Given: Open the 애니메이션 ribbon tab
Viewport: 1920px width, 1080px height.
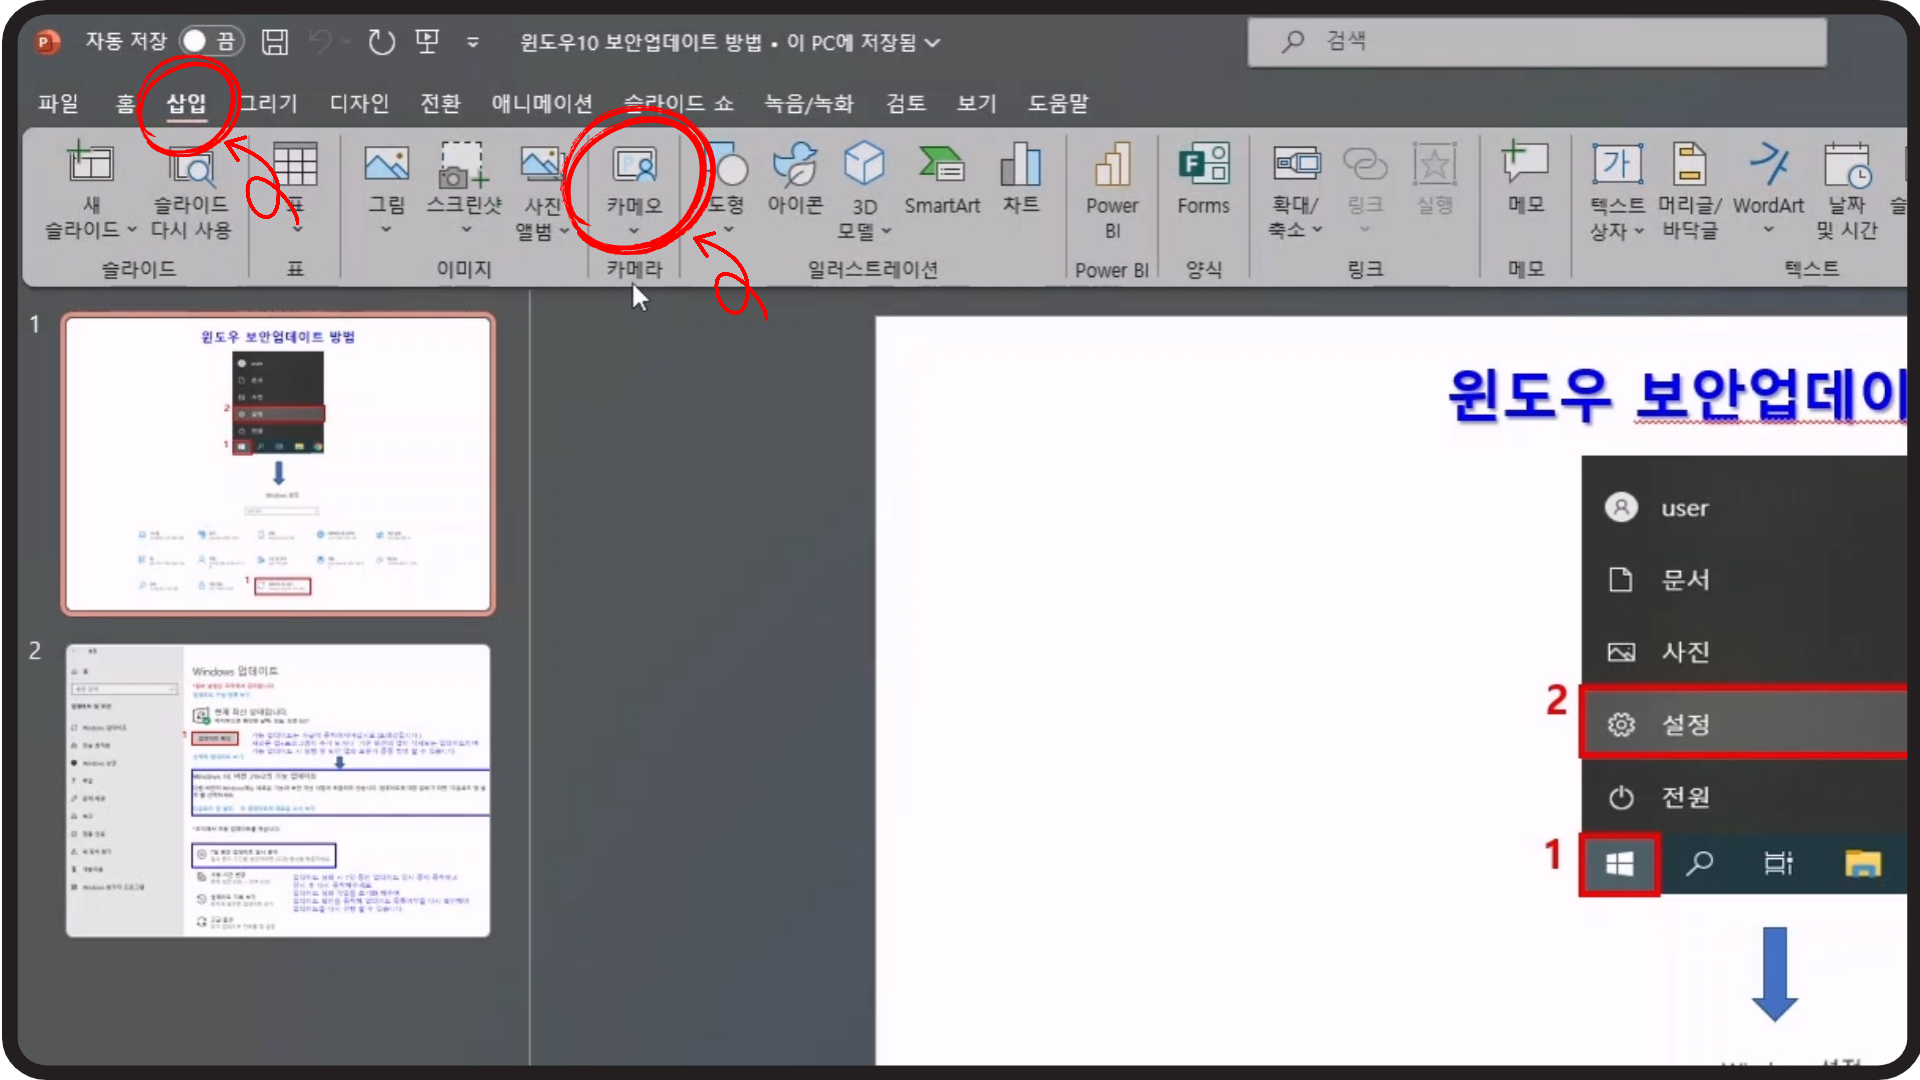Looking at the screenshot, I should pos(541,103).
